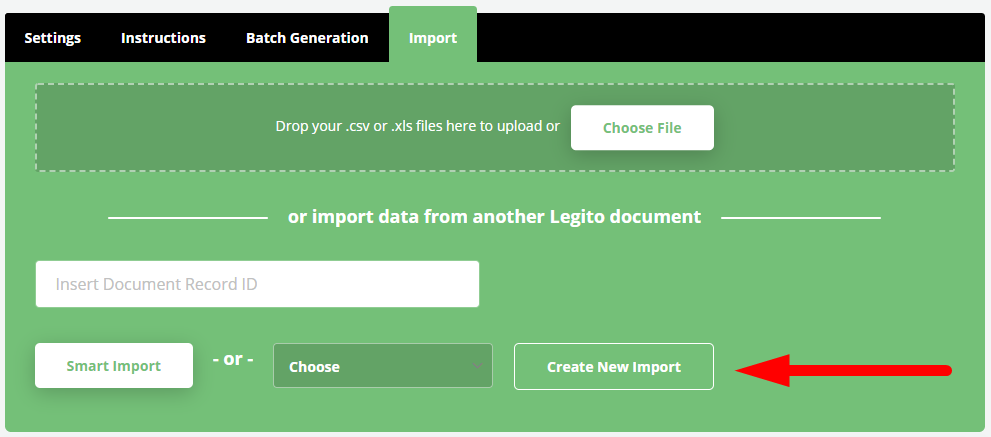The height and width of the screenshot is (437, 991).
Task: Click the '- or -' separator text
Action: click(233, 359)
